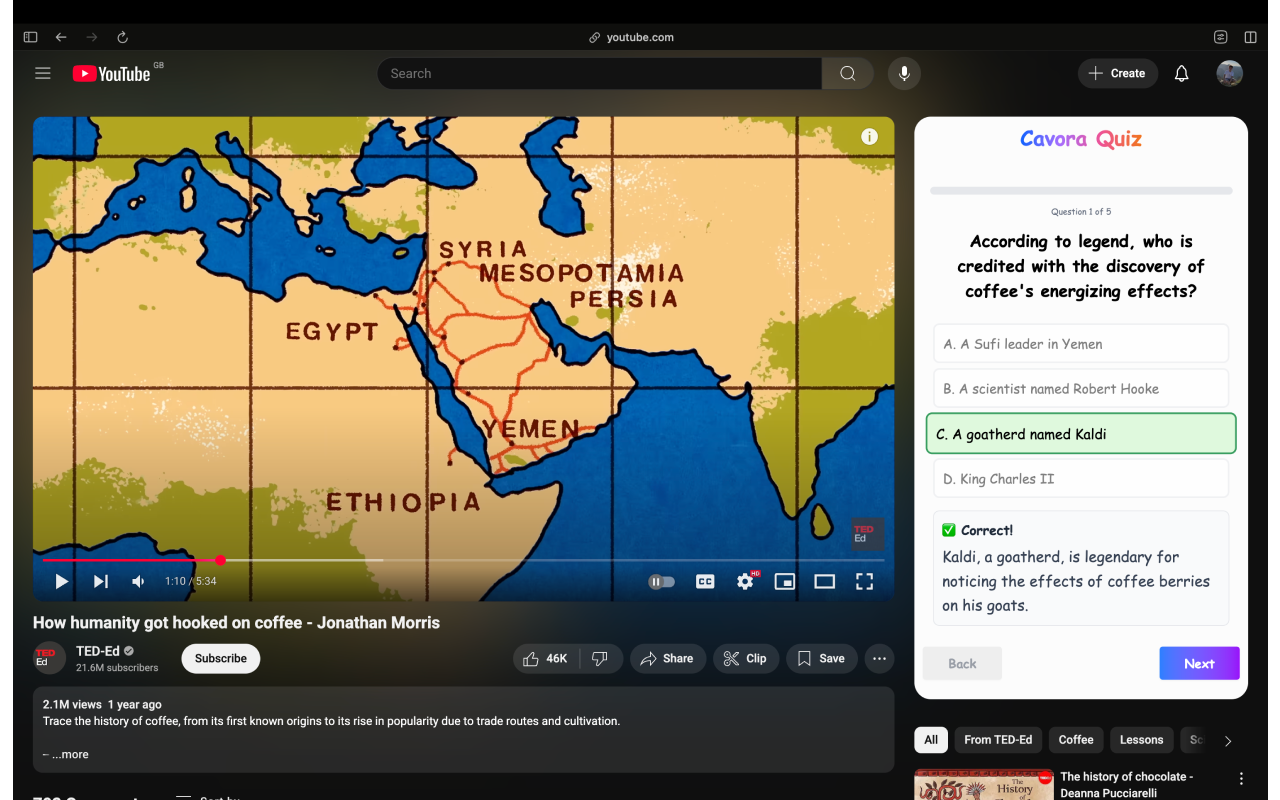Image resolution: width=1280 pixels, height=800 pixels.
Task: Select the All filter chip
Action: tap(931, 740)
